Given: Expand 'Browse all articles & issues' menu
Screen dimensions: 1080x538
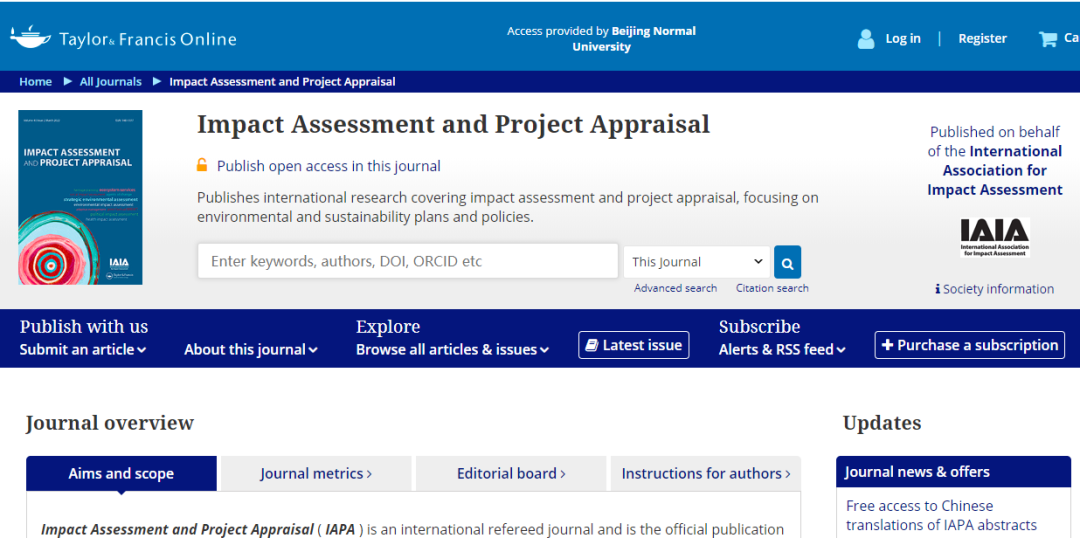Looking at the screenshot, I should pyautogui.click(x=452, y=350).
